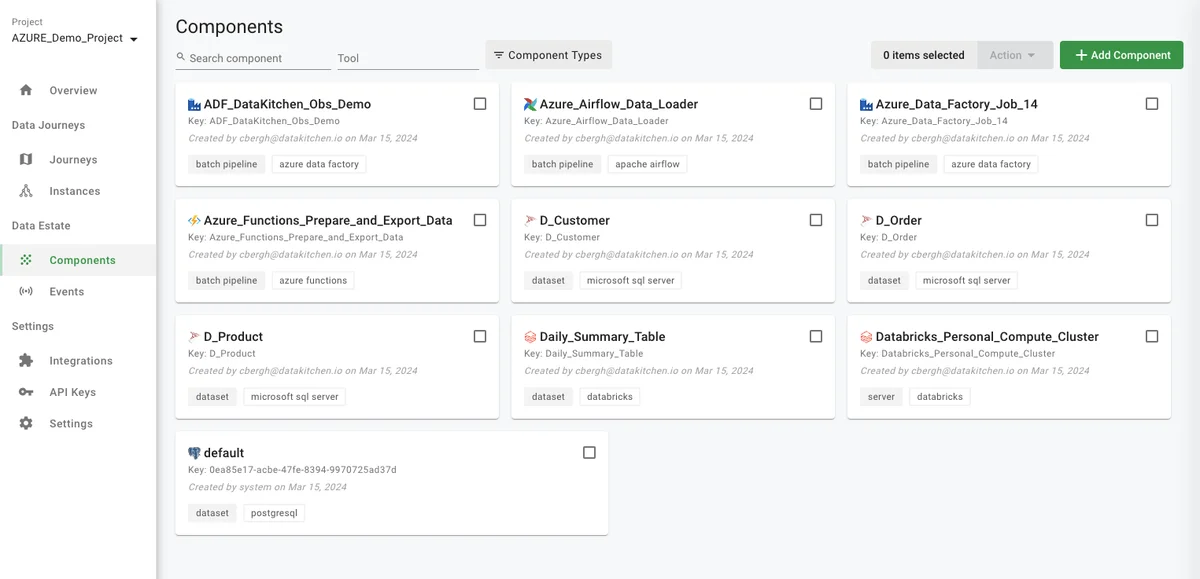Open the AZURE_Demo_Project project dropdown
Screen dimensions: 1200x579
75,38
